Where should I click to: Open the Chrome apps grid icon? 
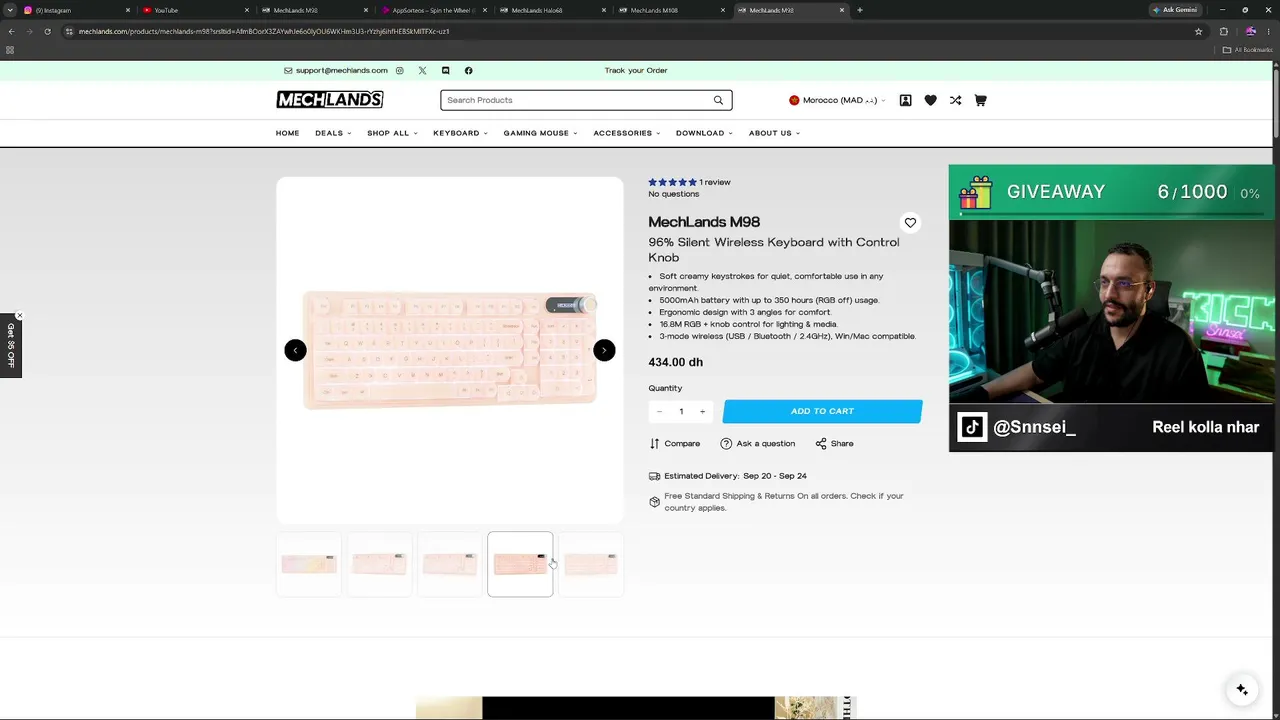pyautogui.click(x=10, y=50)
